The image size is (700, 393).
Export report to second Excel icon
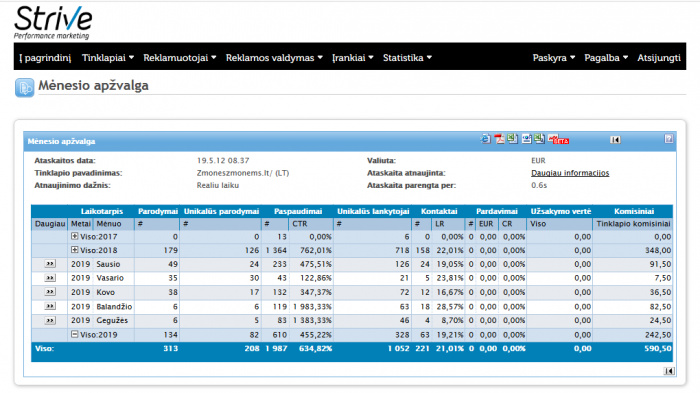[540, 139]
